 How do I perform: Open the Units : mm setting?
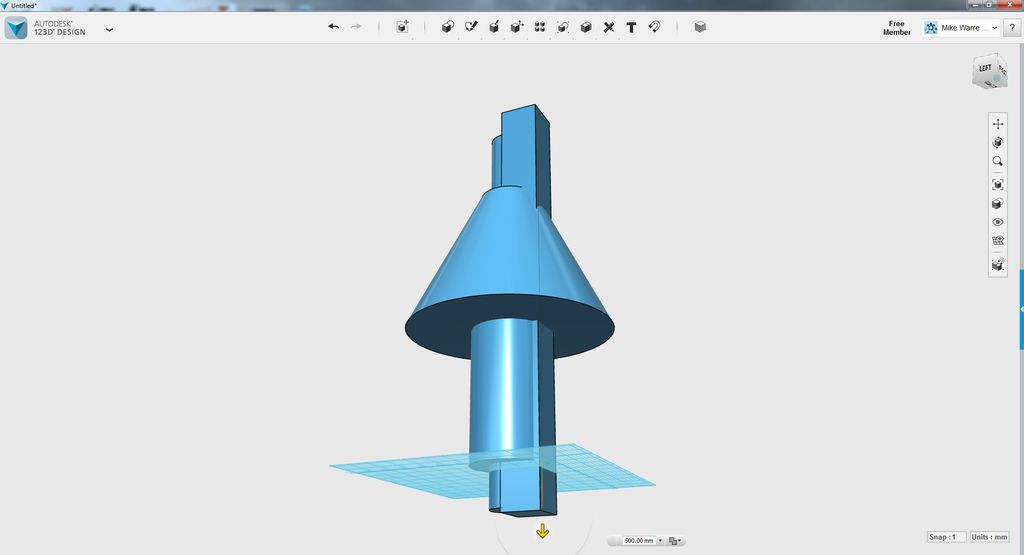click(989, 537)
